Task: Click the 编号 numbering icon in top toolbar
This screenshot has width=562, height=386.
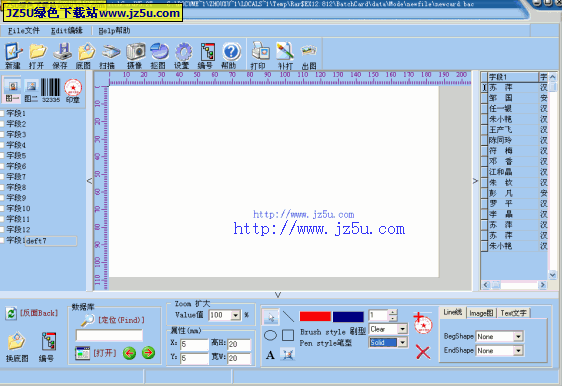Action: point(207,55)
